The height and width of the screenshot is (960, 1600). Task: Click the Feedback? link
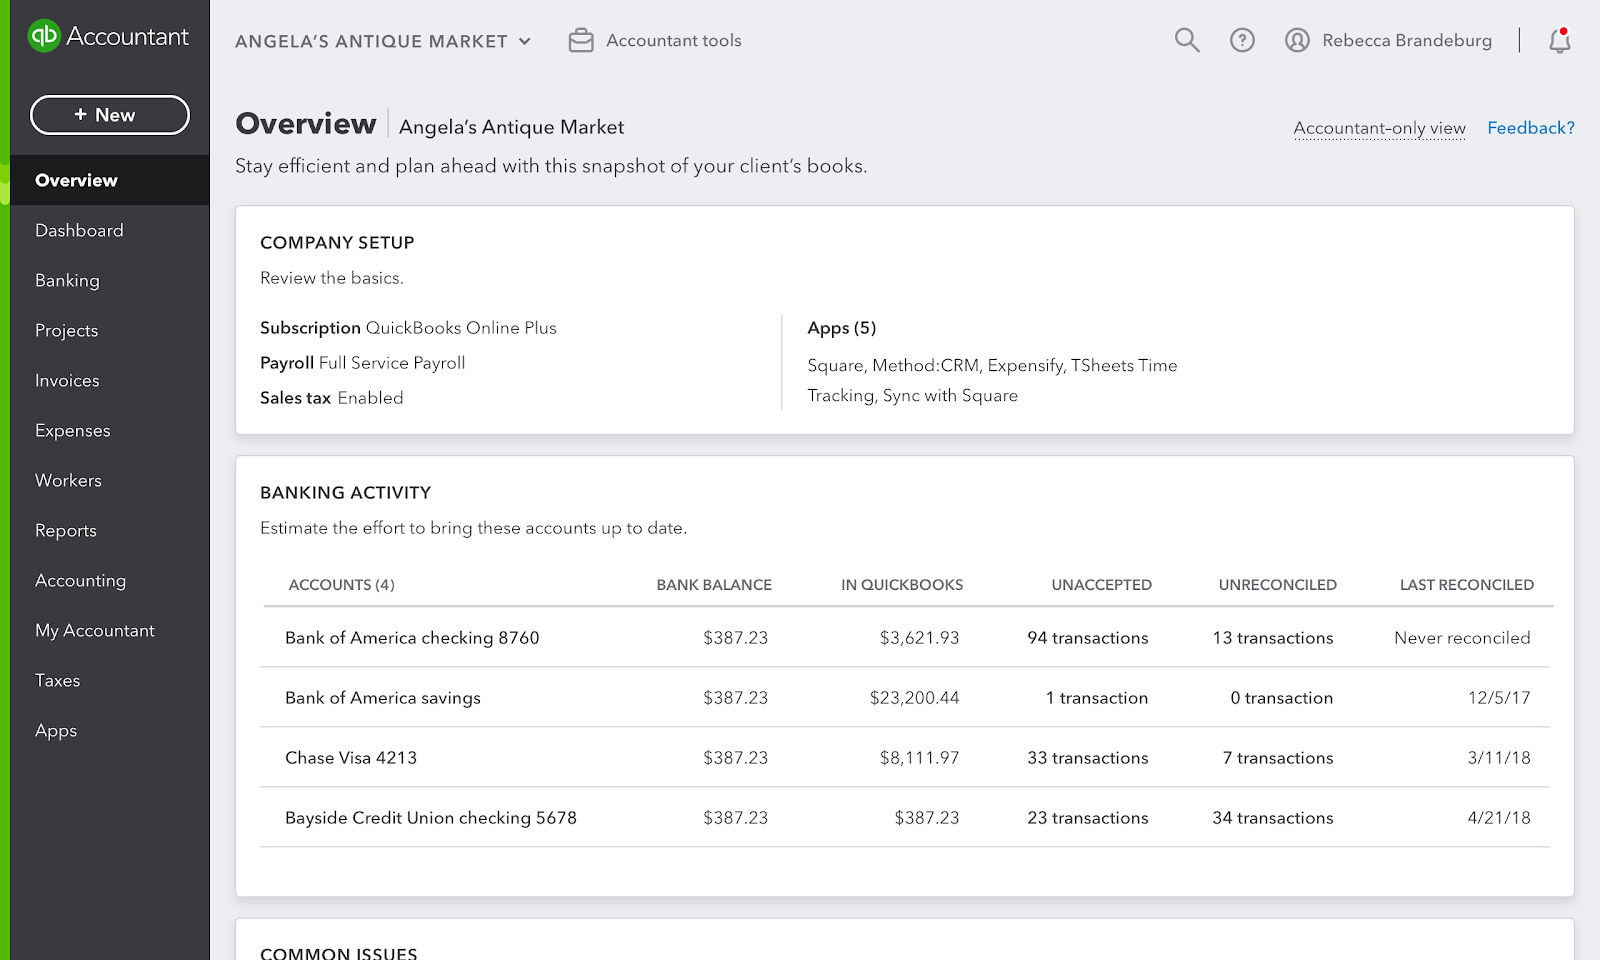1530,128
